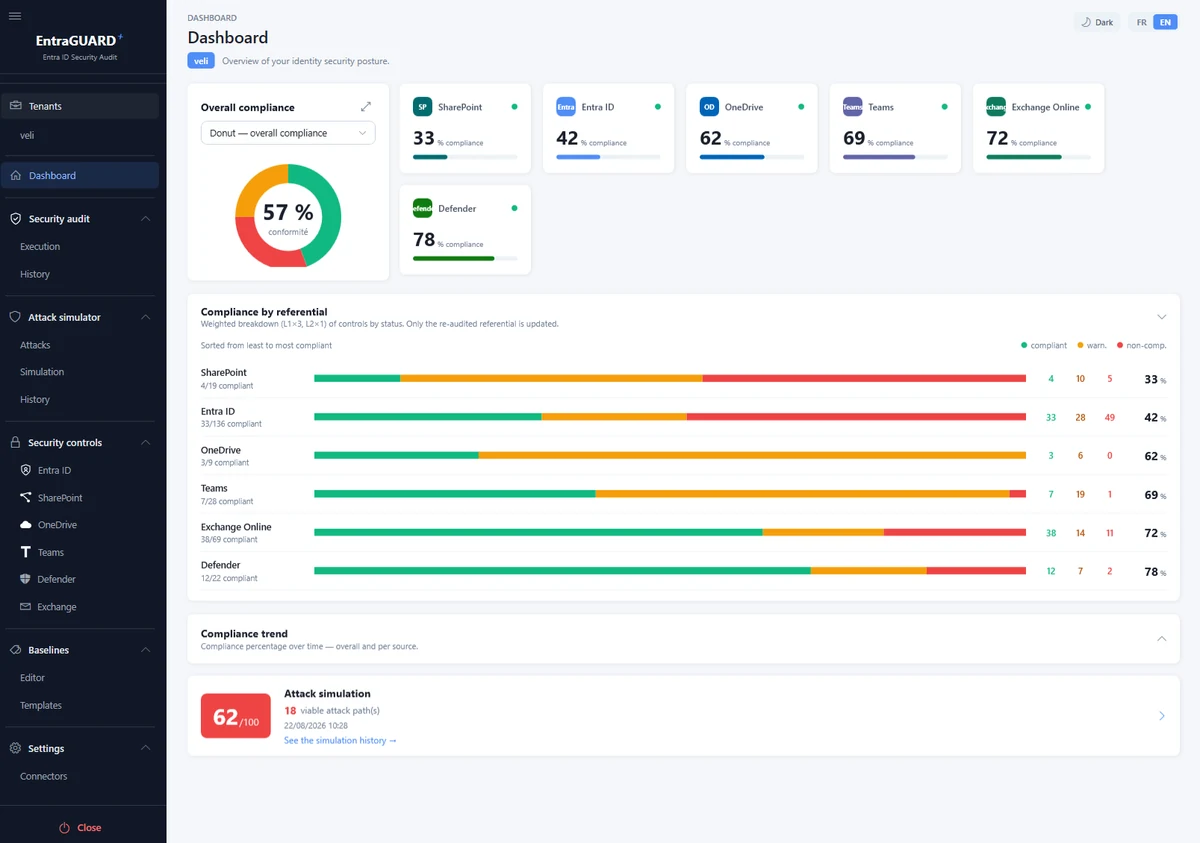
Task: Click the compliant legend item
Action: [x=1044, y=345]
